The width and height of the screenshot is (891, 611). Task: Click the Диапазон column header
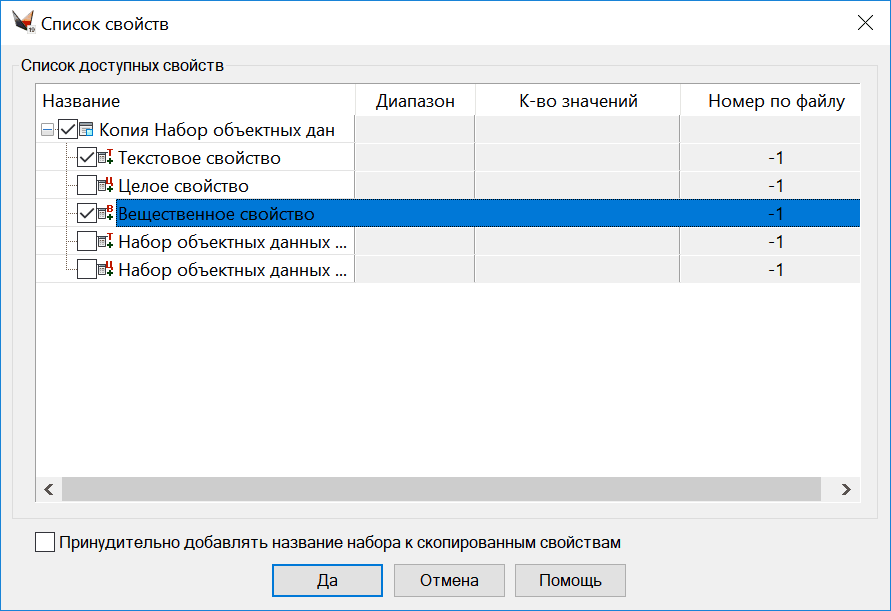415,101
